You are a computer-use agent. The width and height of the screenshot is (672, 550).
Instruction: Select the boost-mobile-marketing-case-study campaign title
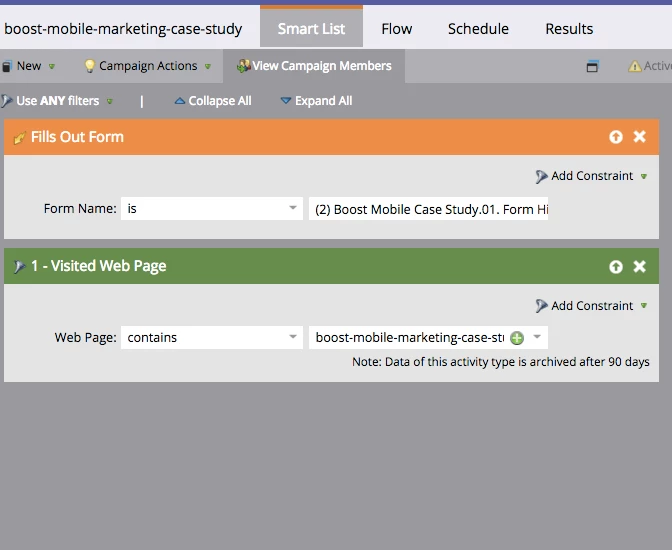click(x=123, y=29)
